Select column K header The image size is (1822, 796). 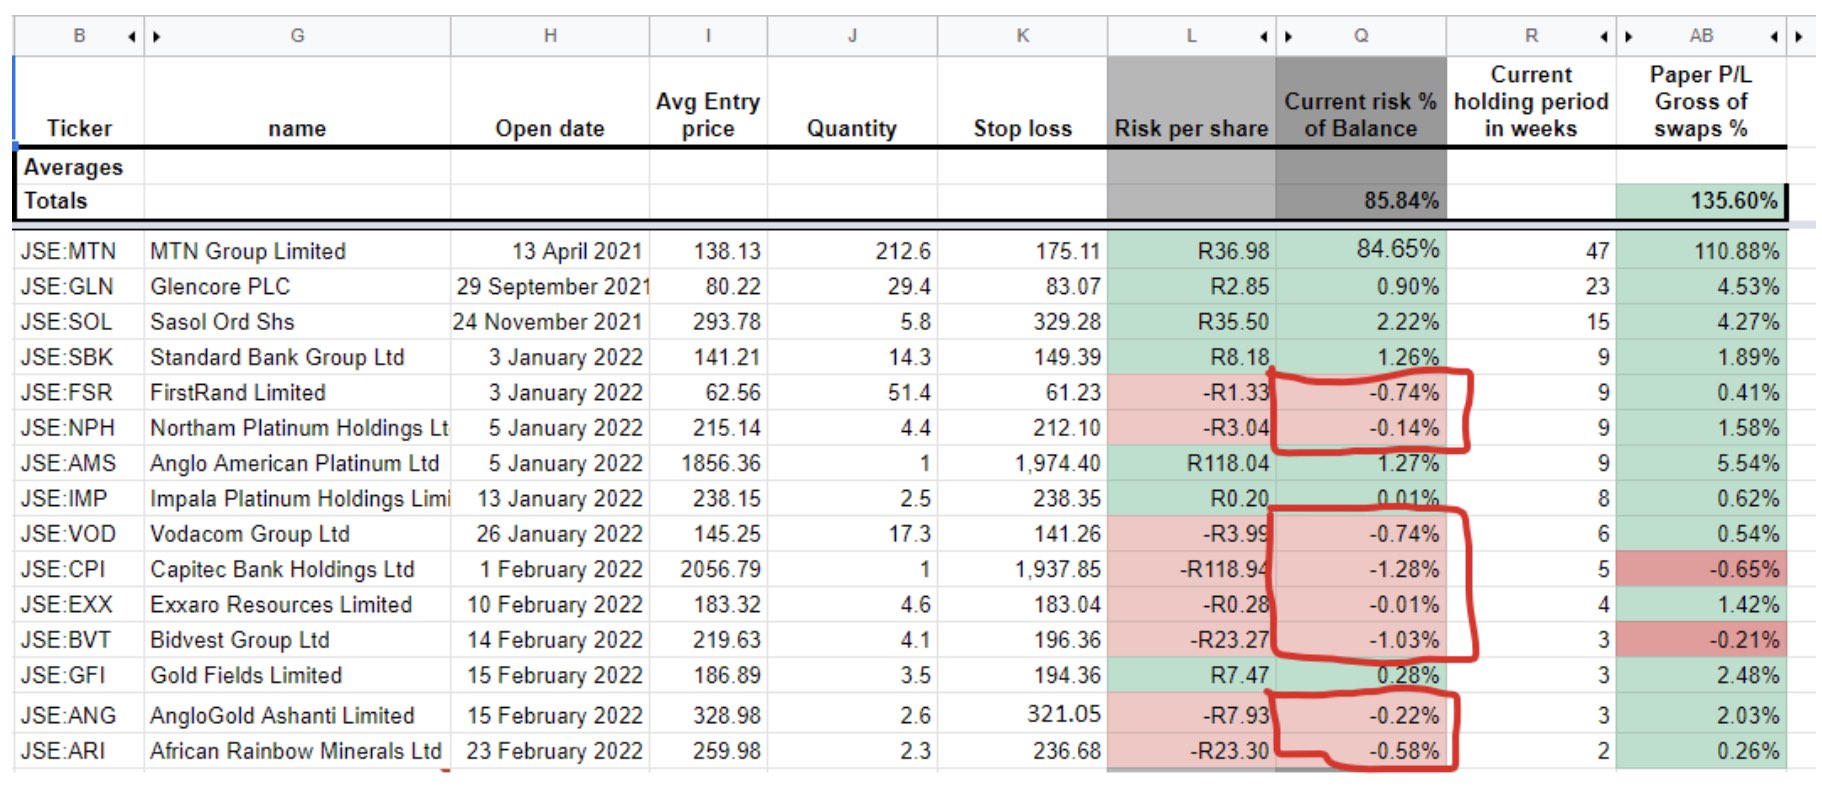(x=1022, y=36)
